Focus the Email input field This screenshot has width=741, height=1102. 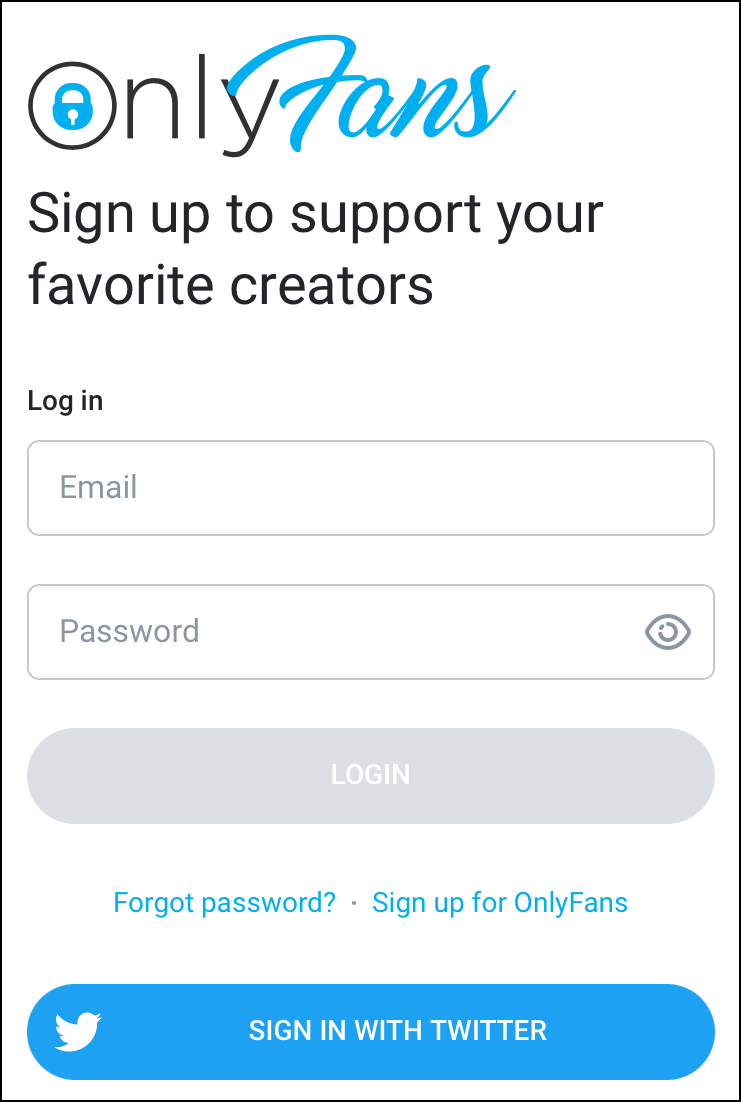tap(370, 488)
